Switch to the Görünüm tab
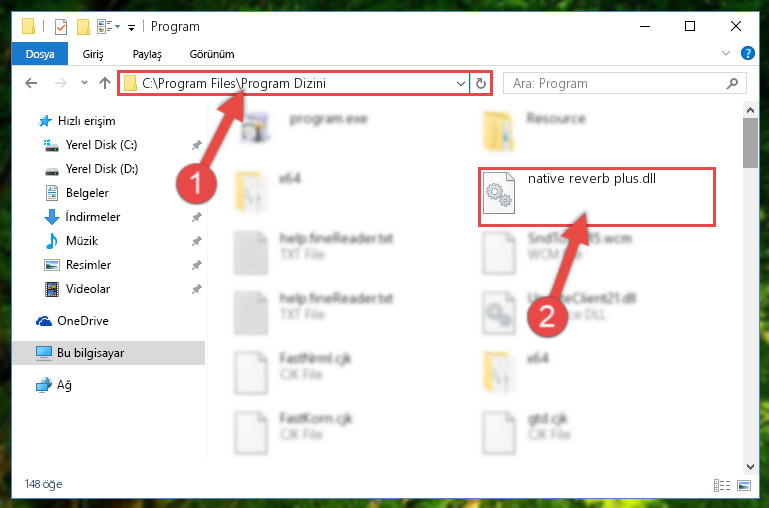769x508 pixels. (212, 54)
